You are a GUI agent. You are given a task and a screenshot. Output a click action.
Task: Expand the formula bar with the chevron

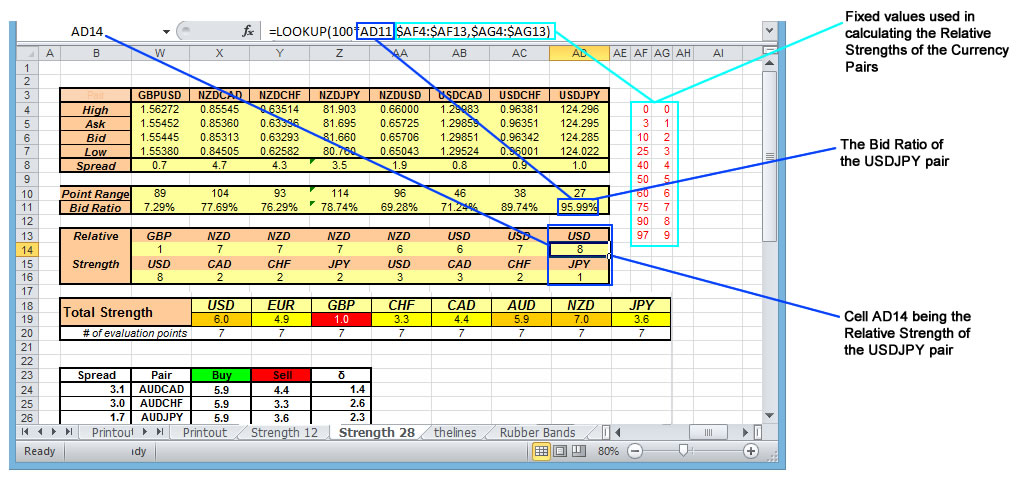[x=769, y=31]
